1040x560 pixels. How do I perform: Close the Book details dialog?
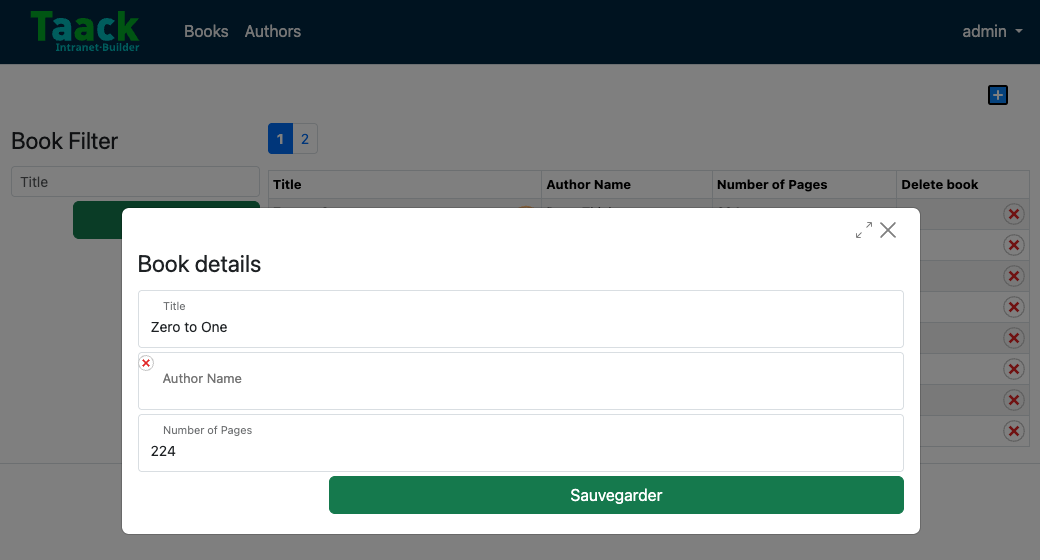(x=888, y=230)
